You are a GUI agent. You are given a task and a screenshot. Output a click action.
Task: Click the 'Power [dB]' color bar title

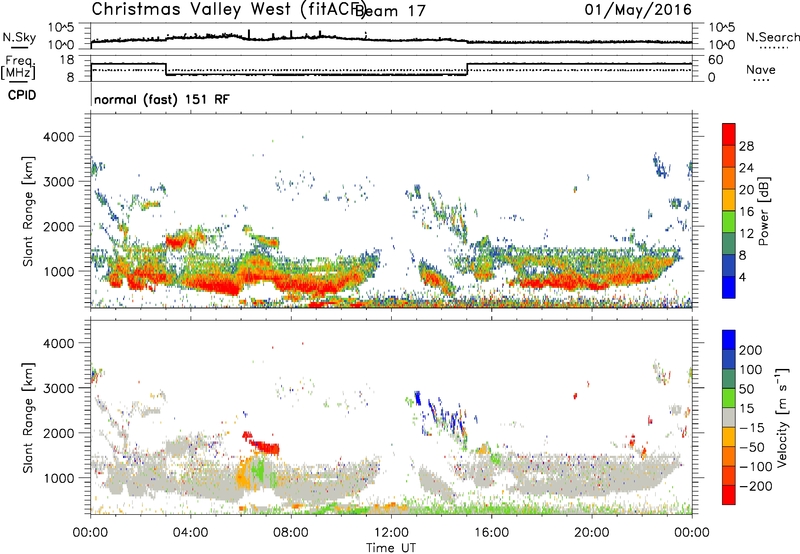click(x=763, y=211)
